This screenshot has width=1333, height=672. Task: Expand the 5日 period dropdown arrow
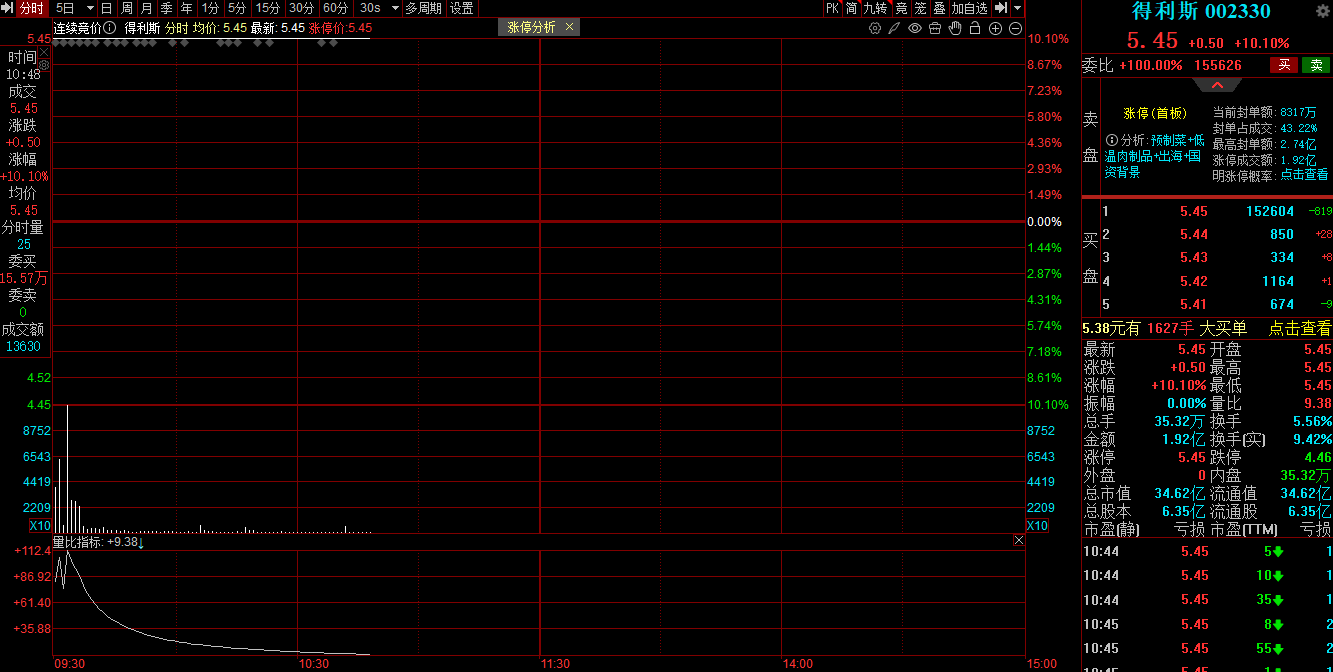(85, 8)
